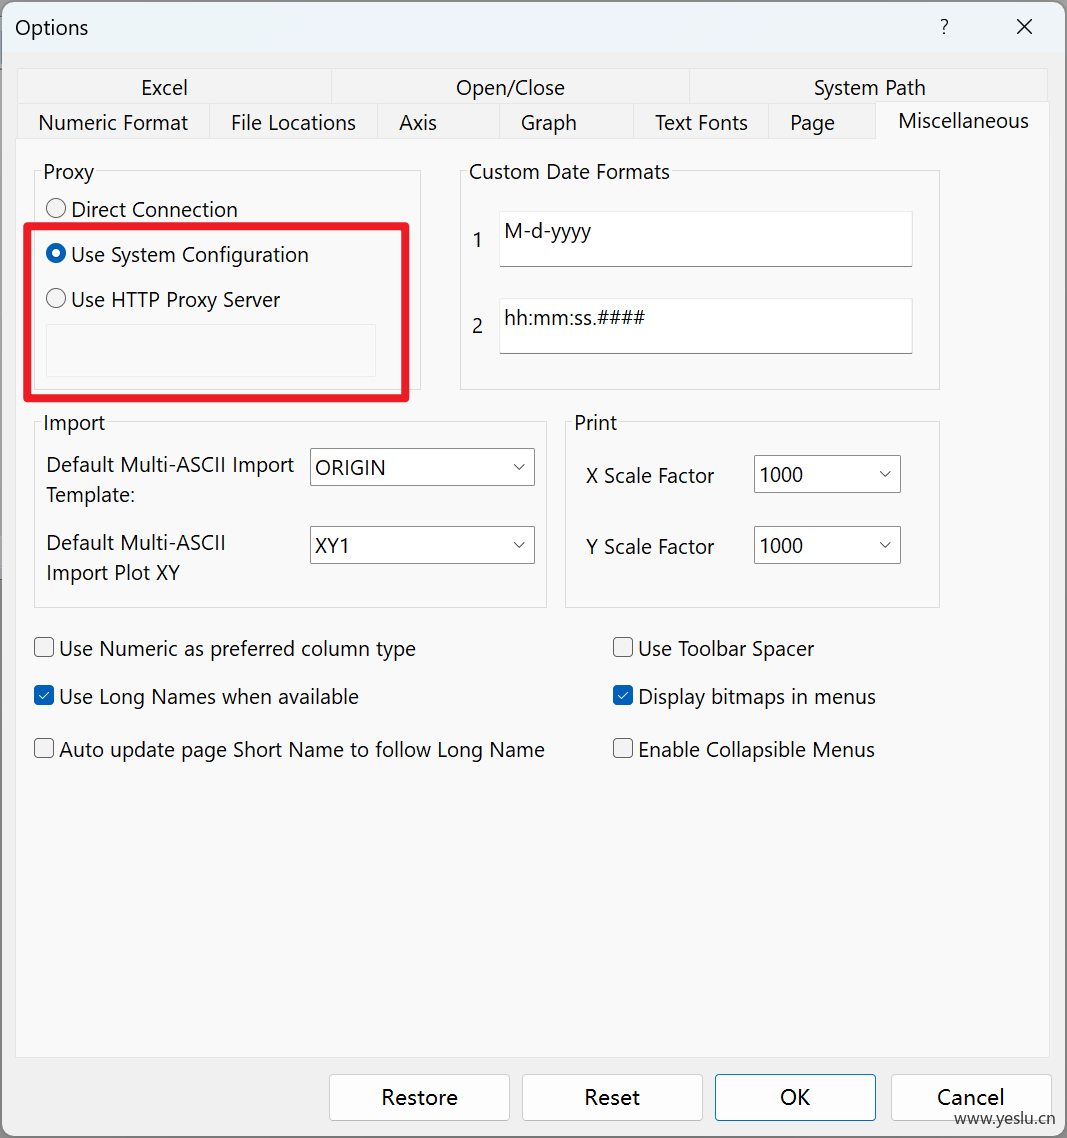The image size is (1067, 1138).
Task: Open Default Multi-ASCII Import Template dropdown
Action: pos(422,467)
